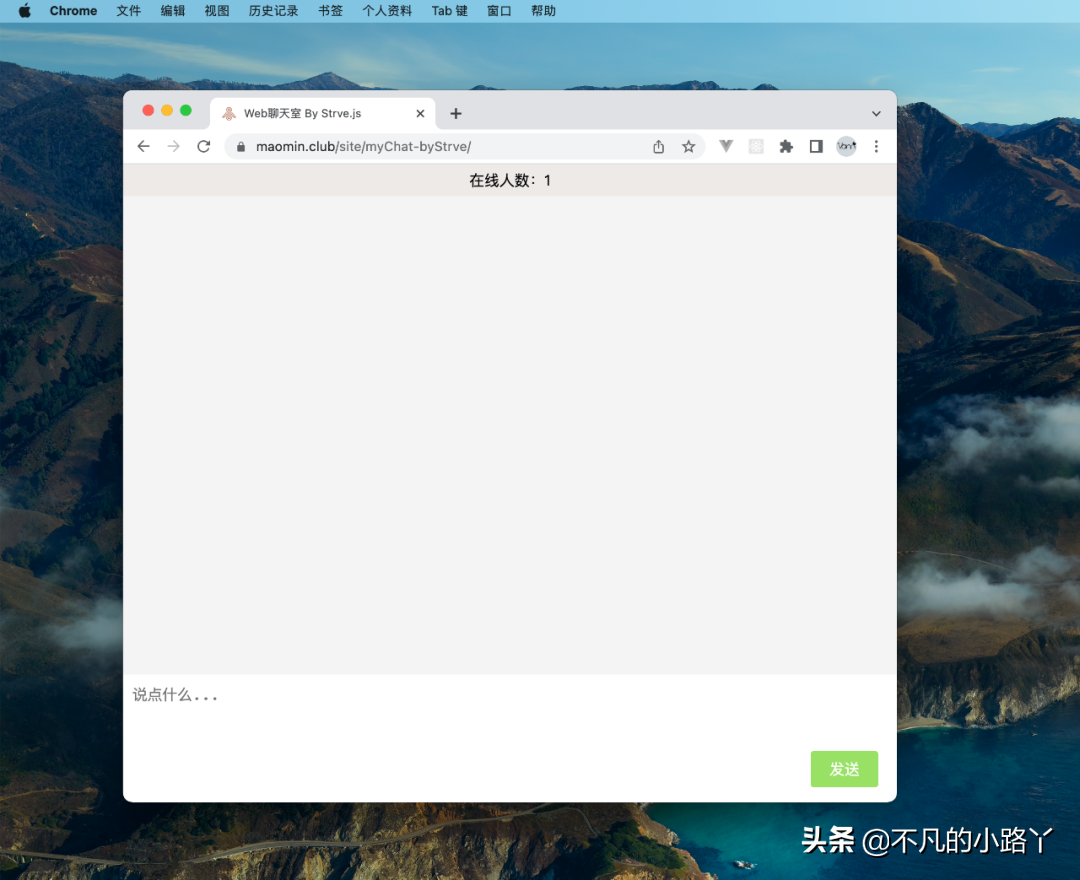1080x880 pixels.
Task: Click the back navigation arrow
Action: click(x=143, y=146)
